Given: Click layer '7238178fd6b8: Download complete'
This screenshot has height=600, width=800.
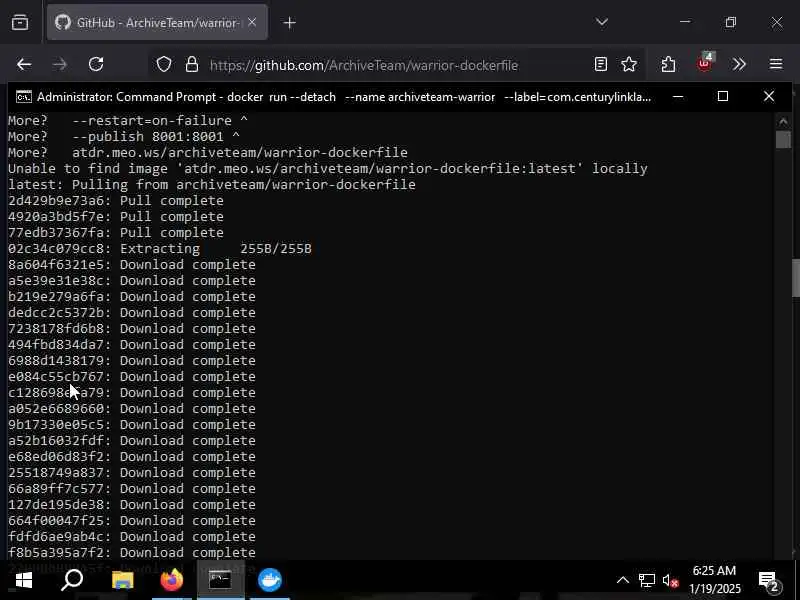Looking at the screenshot, I should pos(132,328).
